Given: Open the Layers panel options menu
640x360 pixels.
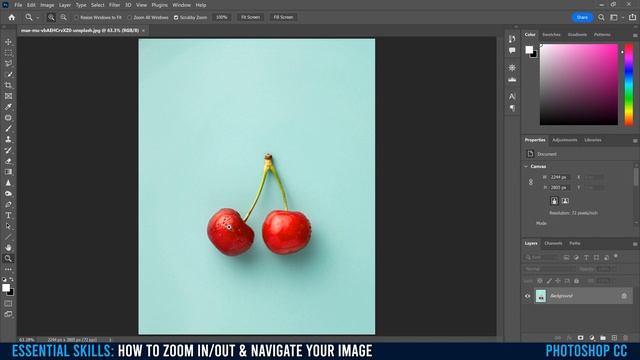Looking at the screenshot, I should coord(635,244).
